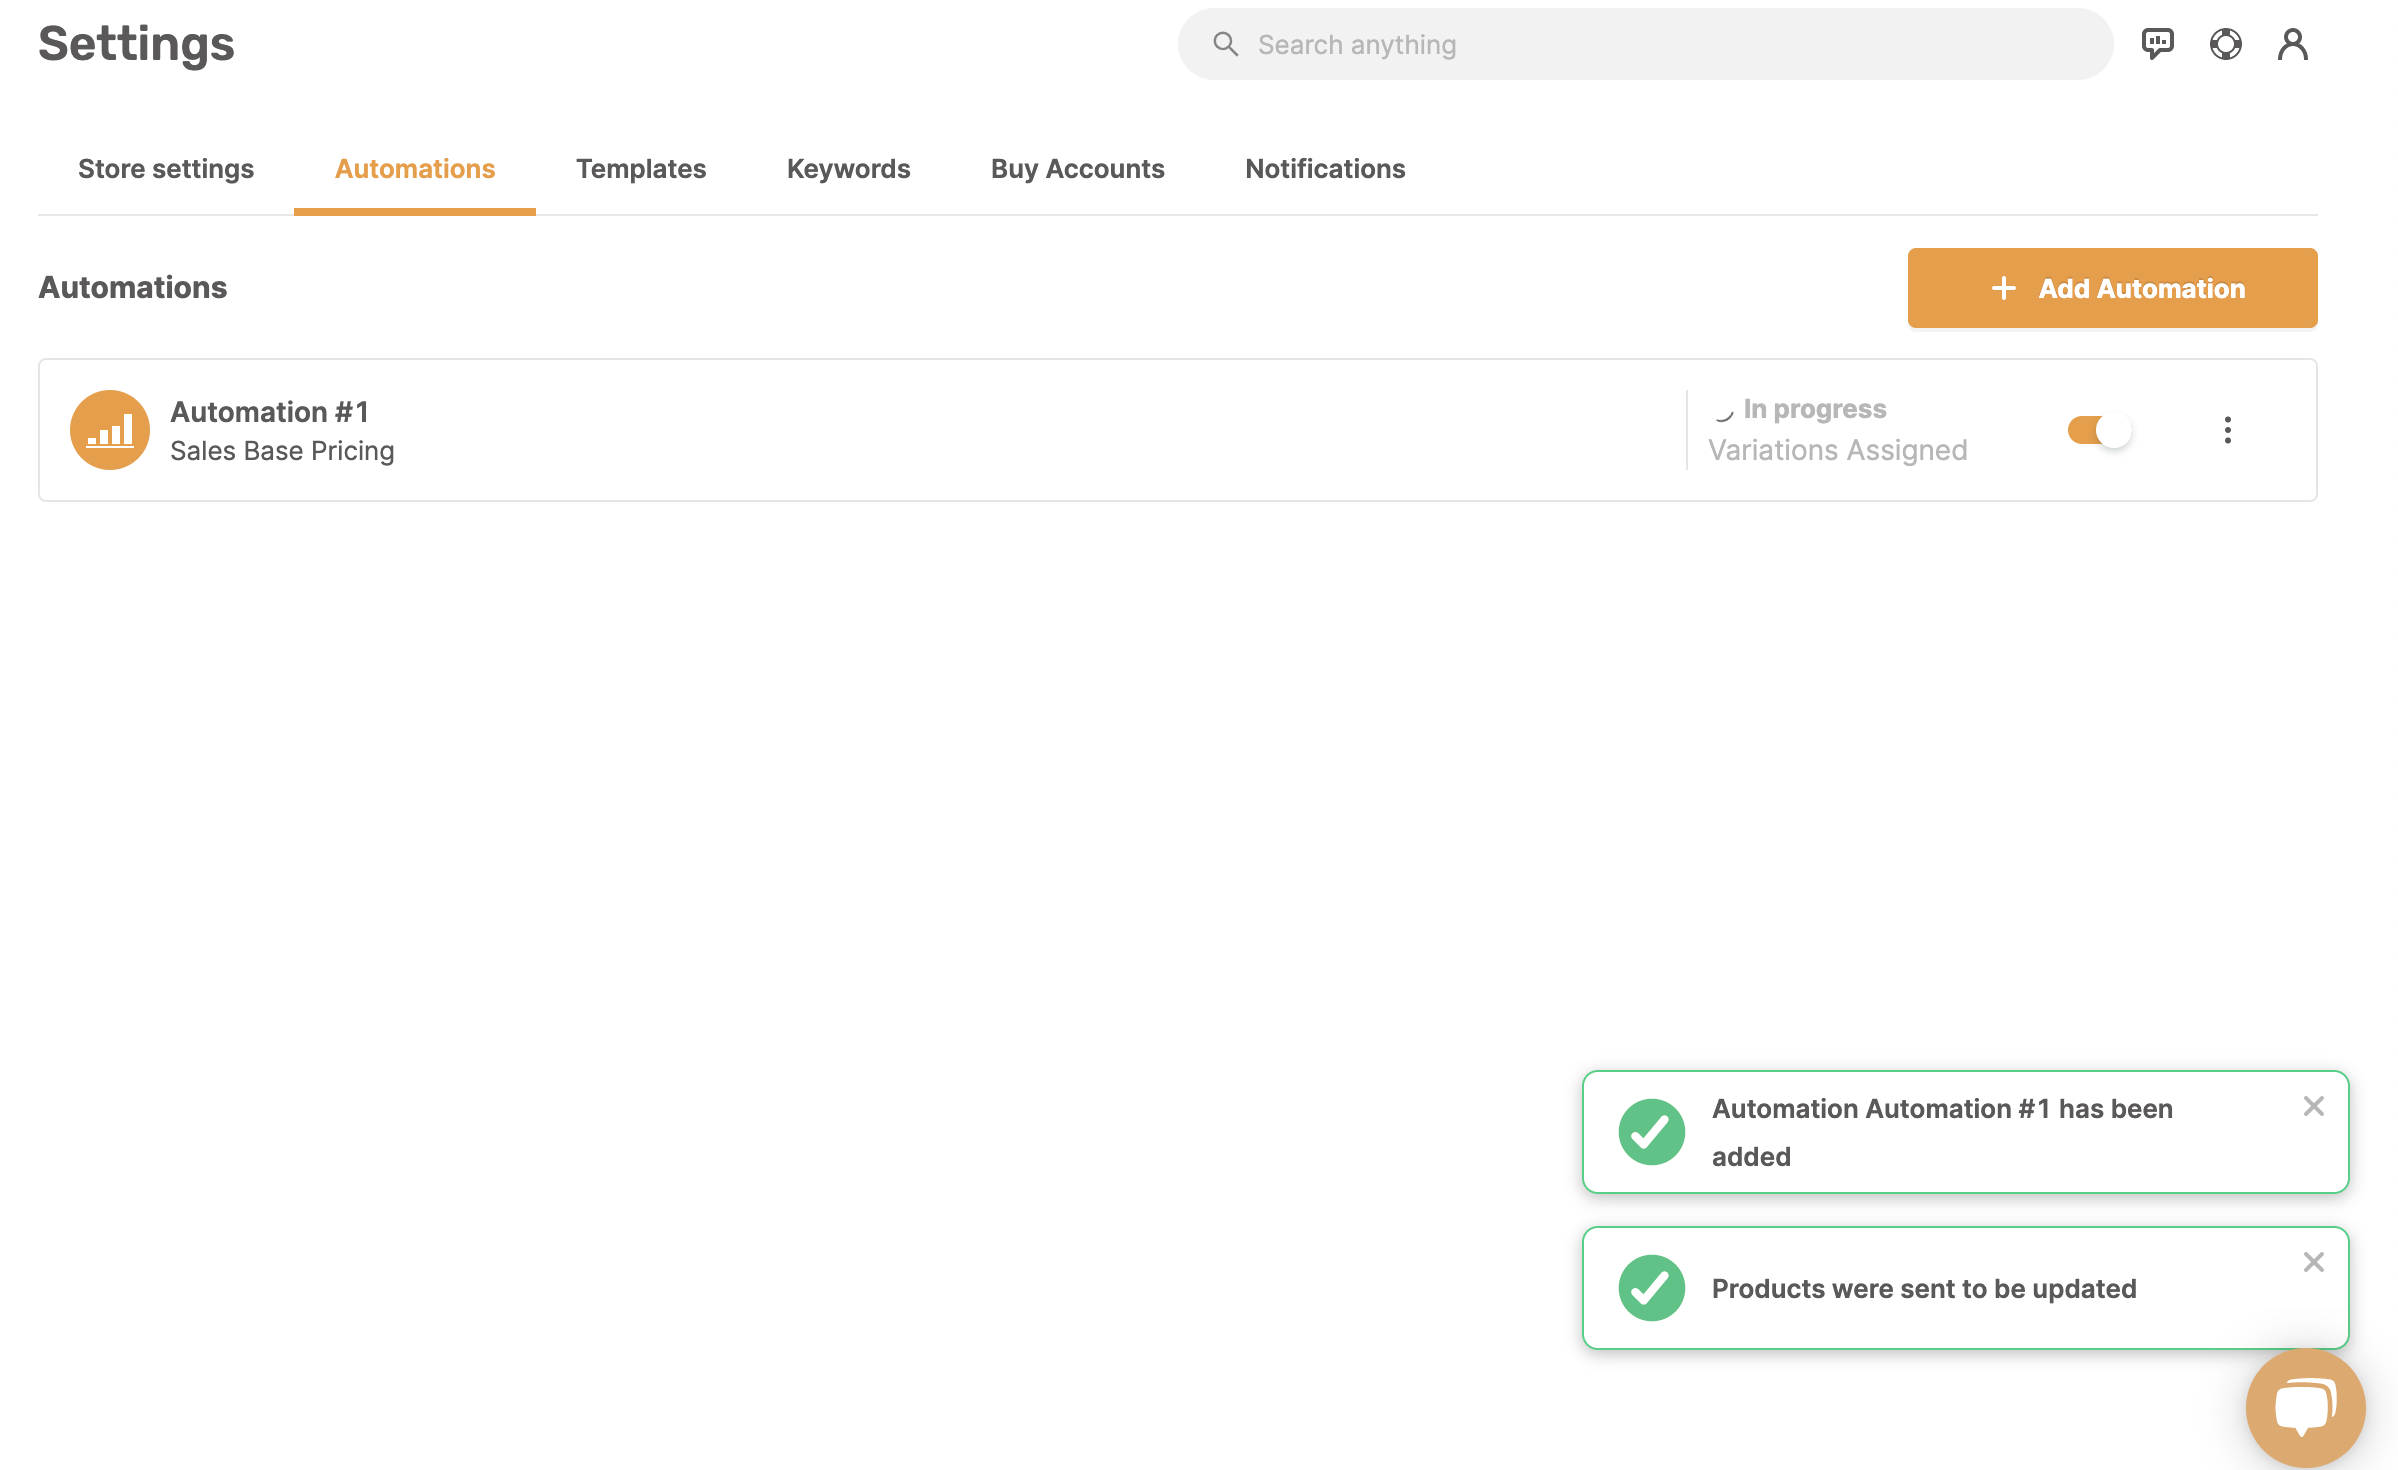2398x1470 pixels.
Task: Click the green check on products updated toast
Action: (x=1651, y=1288)
